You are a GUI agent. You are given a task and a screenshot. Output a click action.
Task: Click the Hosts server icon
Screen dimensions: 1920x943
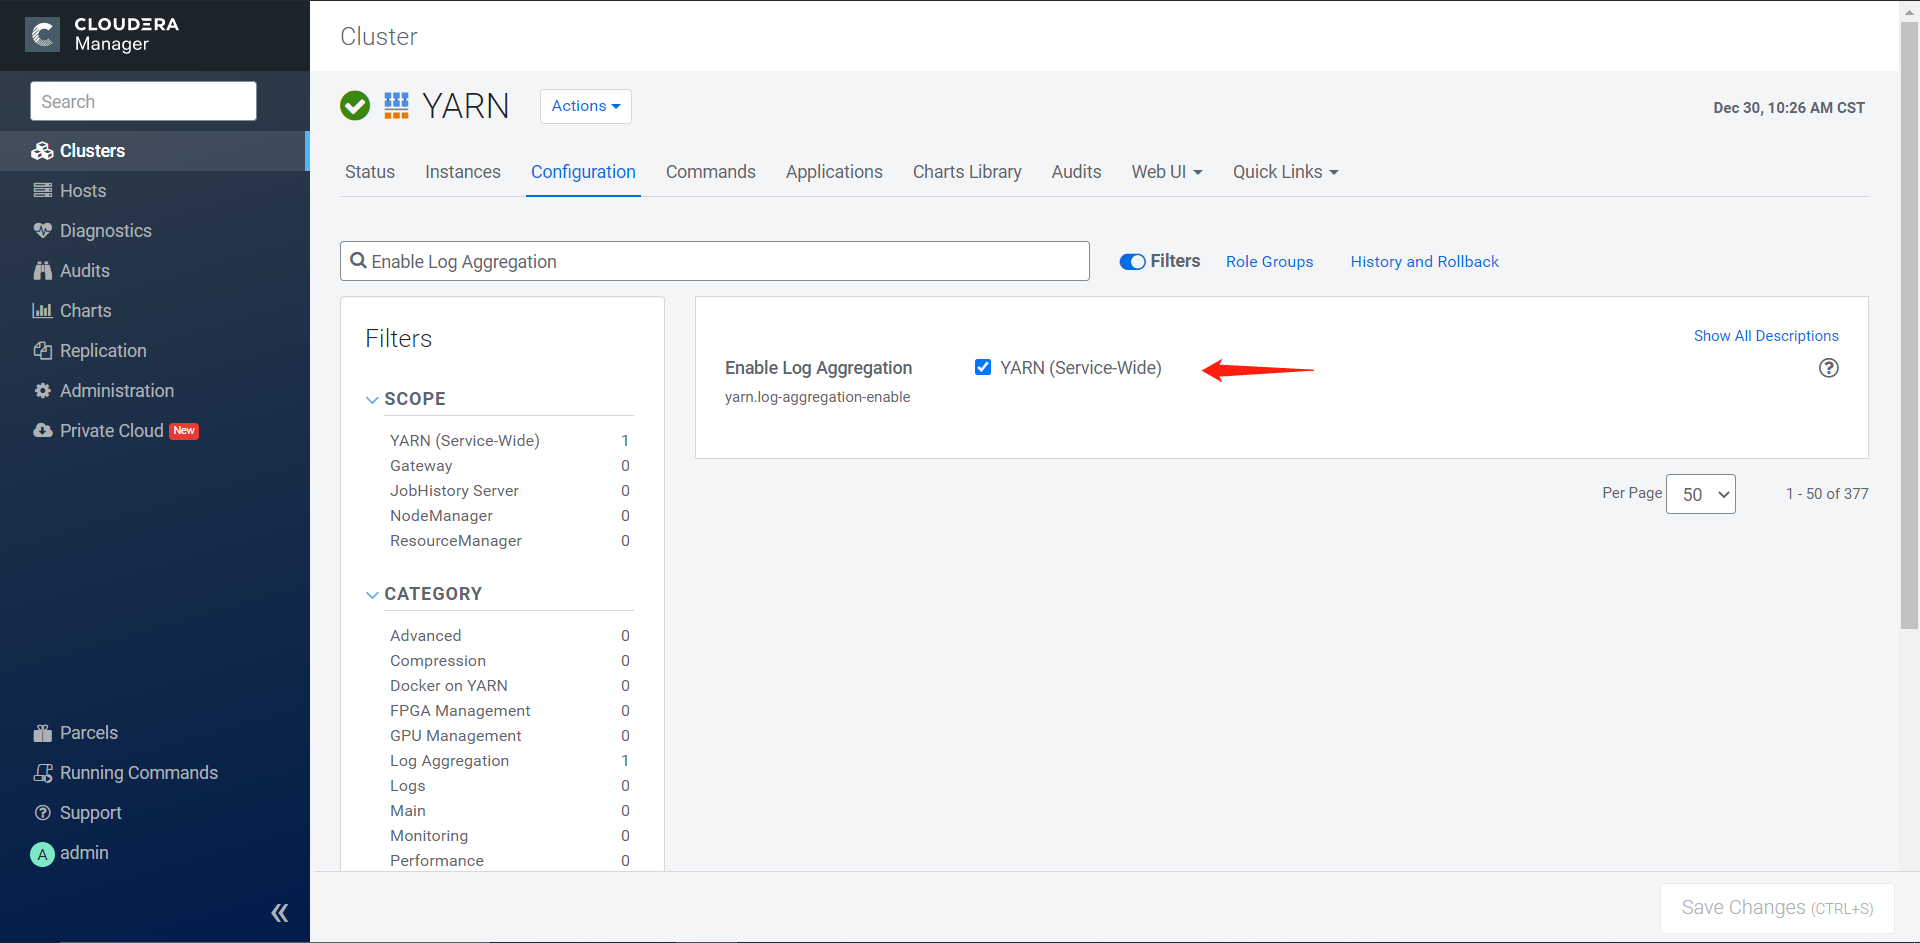pyautogui.click(x=42, y=191)
